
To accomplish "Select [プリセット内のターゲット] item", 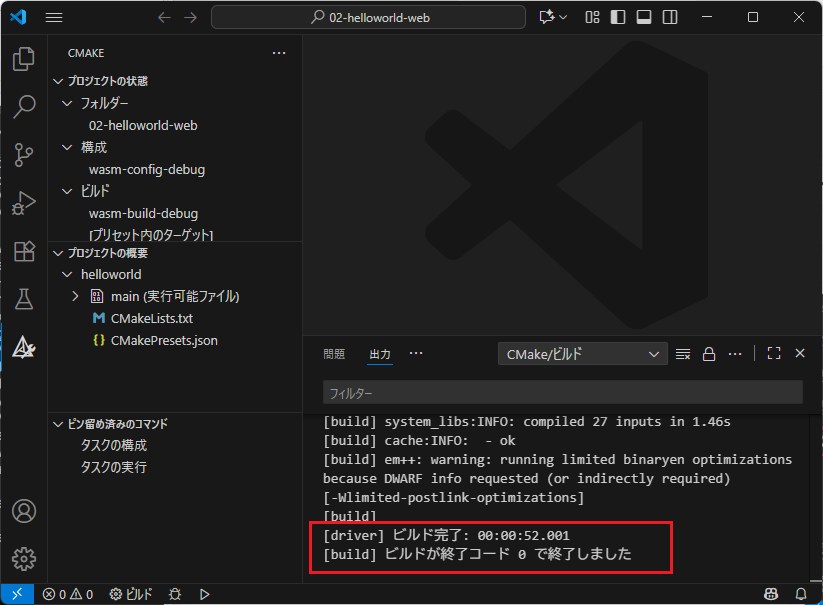I will tap(151, 235).
